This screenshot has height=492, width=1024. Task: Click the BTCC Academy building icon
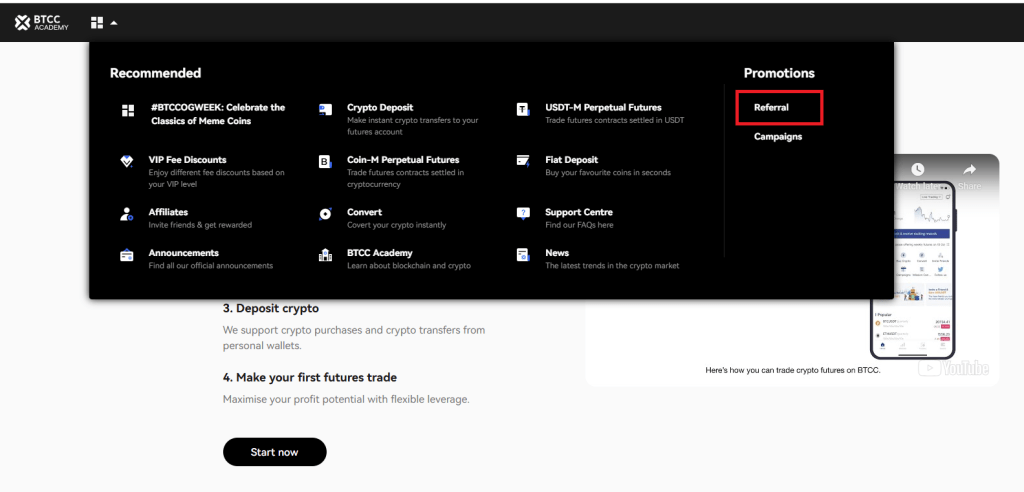point(325,255)
